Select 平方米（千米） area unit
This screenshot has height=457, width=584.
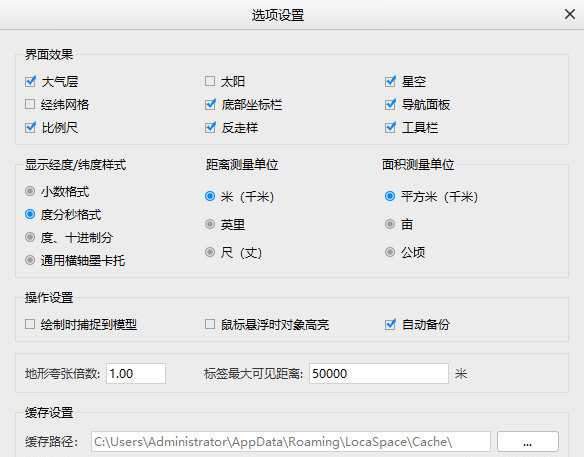390,196
